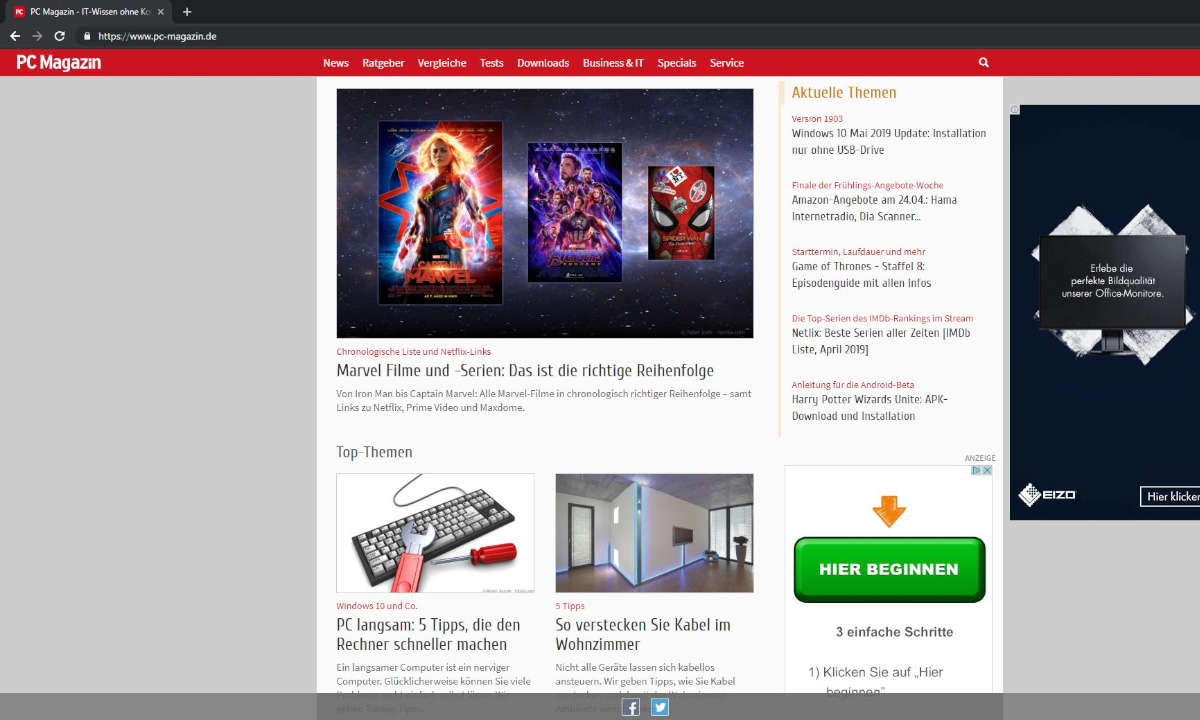
Task: Share page via Facebook icon
Action: (631, 707)
